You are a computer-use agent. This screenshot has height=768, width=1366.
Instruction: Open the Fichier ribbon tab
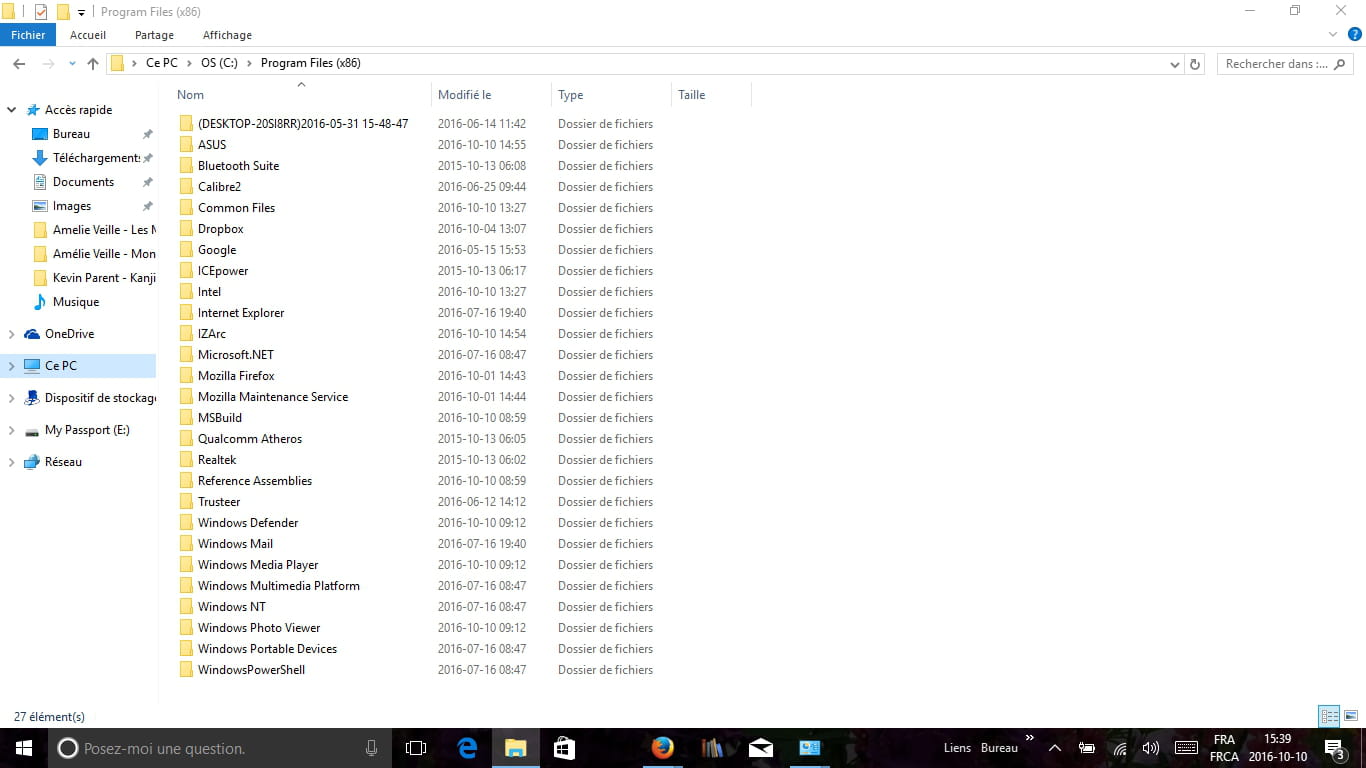click(x=28, y=35)
